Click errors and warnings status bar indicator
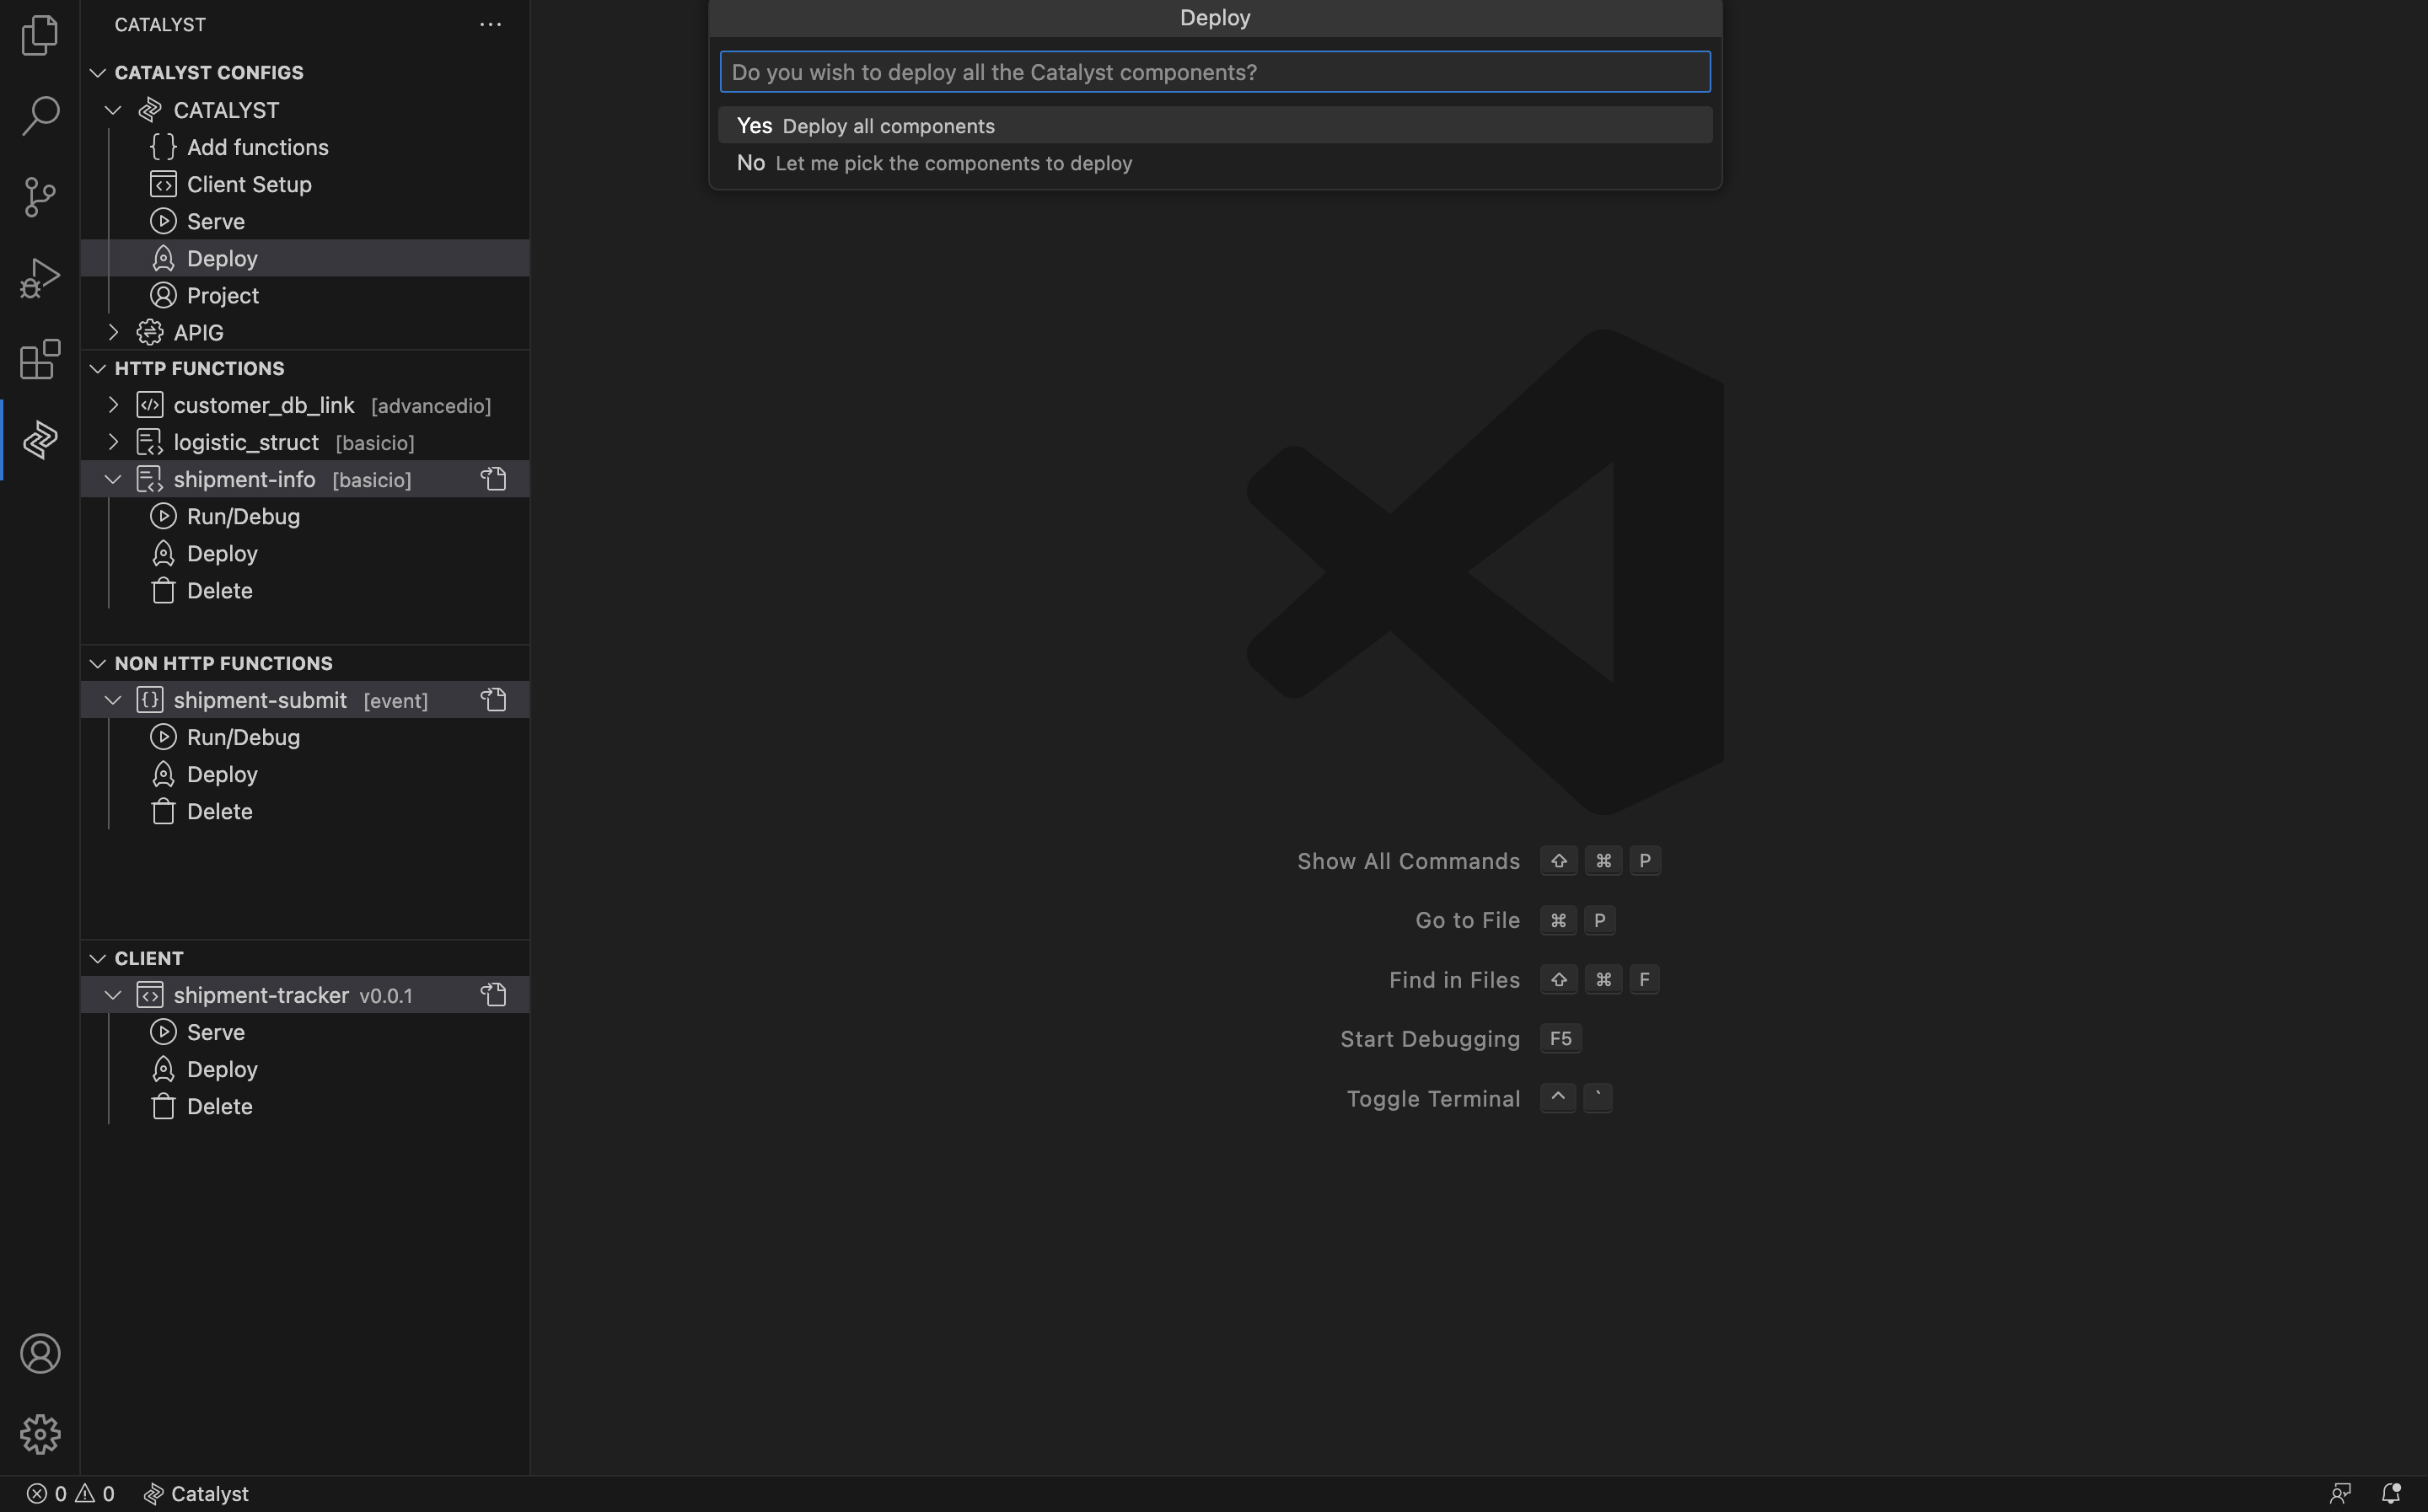This screenshot has width=2428, height=1512. (x=70, y=1493)
